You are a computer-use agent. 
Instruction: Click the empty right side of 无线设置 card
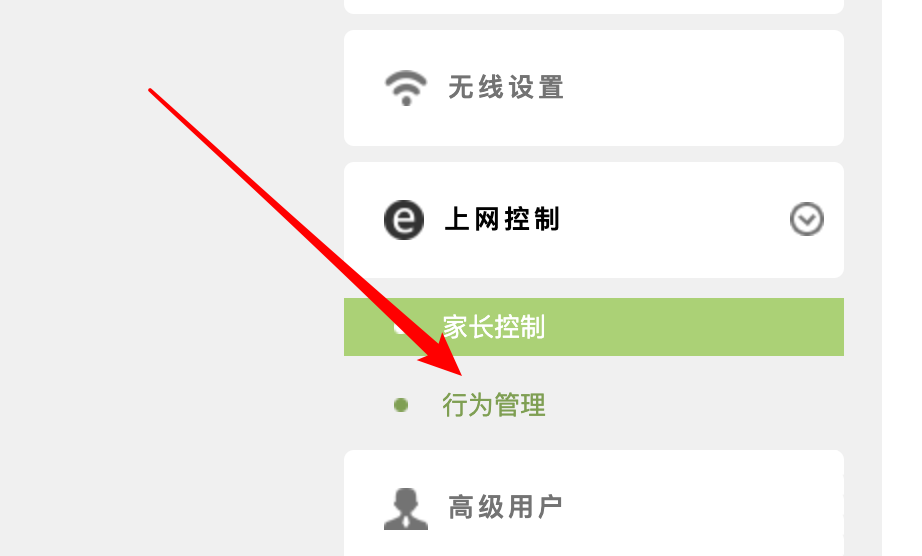point(706,88)
